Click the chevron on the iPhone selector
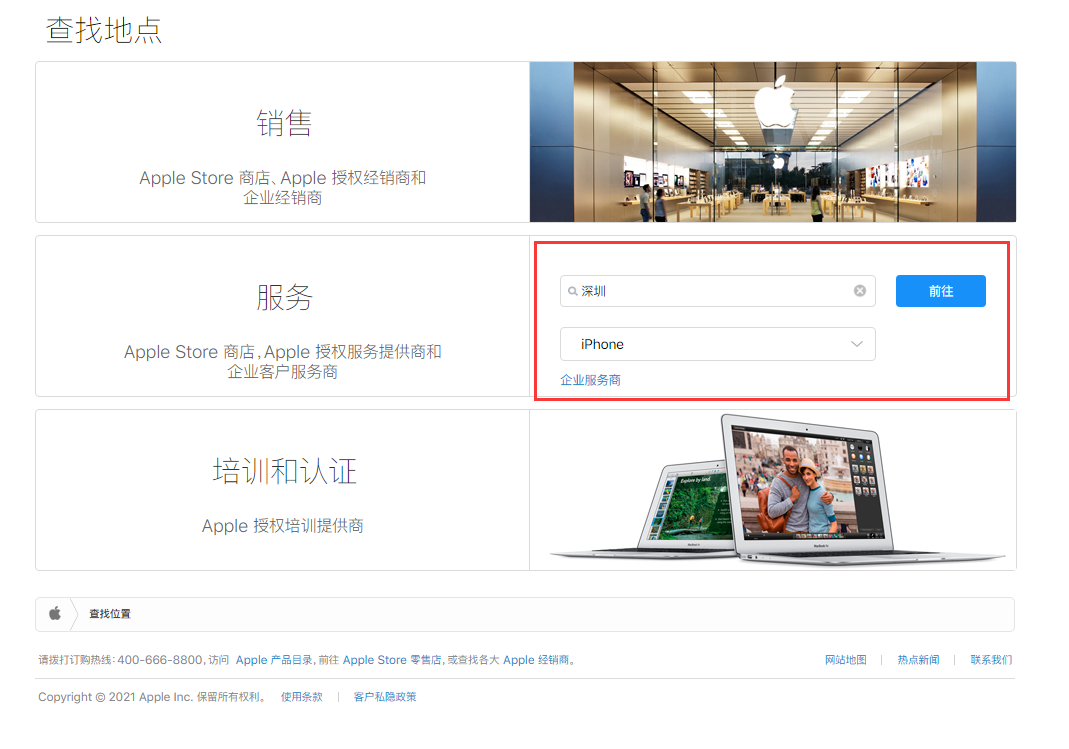The image size is (1069, 749). [x=857, y=343]
